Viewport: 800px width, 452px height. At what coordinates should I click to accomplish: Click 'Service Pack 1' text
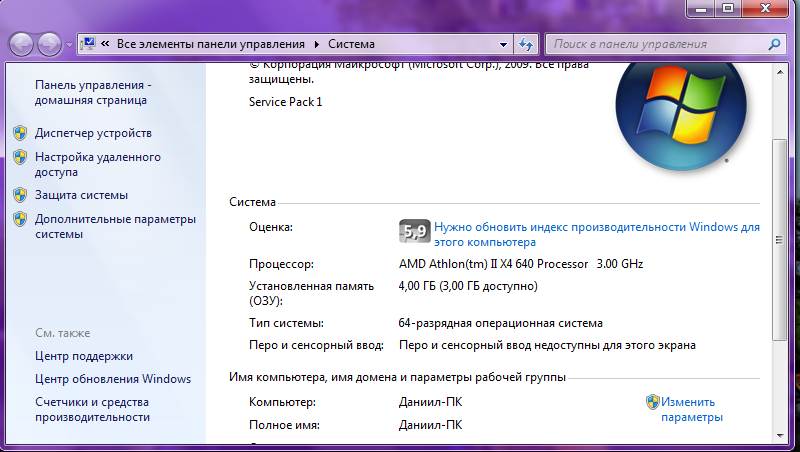click(x=285, y=102)
